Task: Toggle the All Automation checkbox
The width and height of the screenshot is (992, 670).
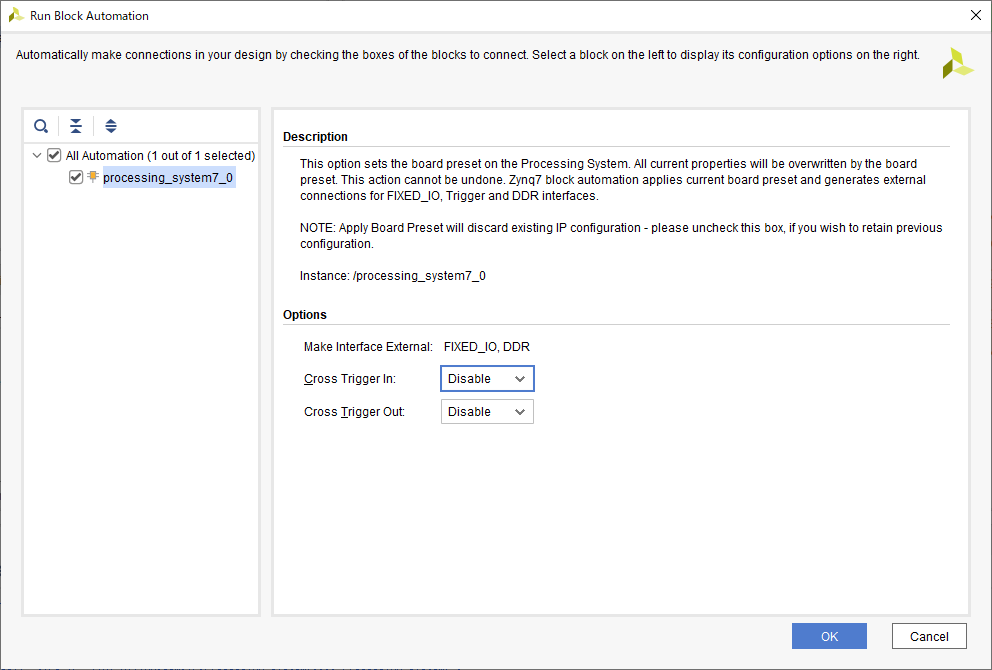Action: pyautogui.click(x=54, y=156)
